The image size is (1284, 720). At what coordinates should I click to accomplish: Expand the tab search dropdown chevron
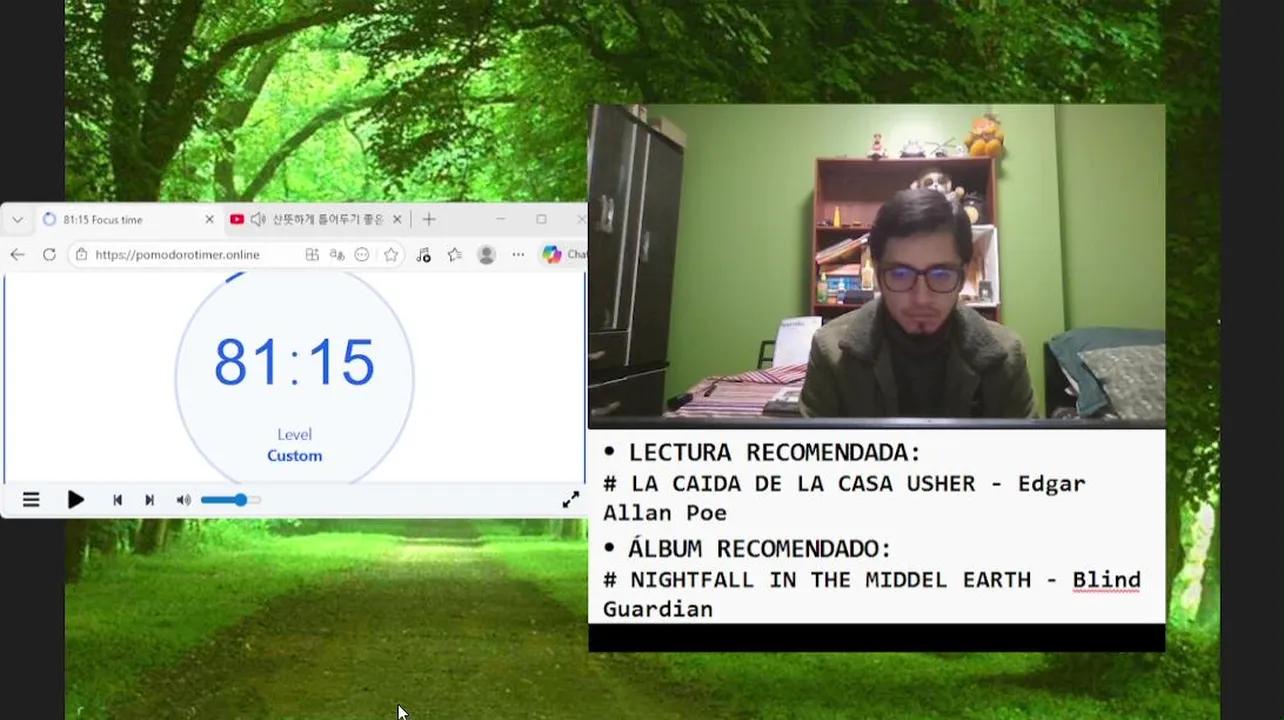pyautogui.click(x=17, y=220)
